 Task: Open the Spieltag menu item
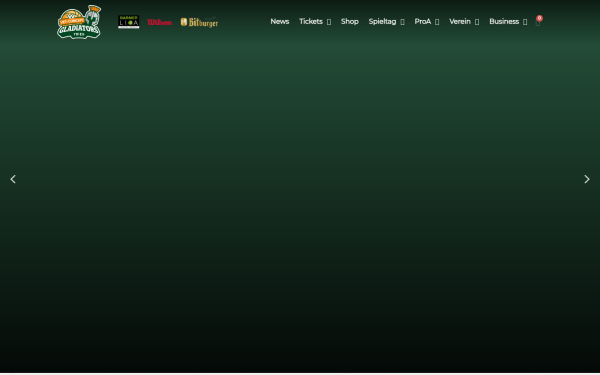click(382, 21)
